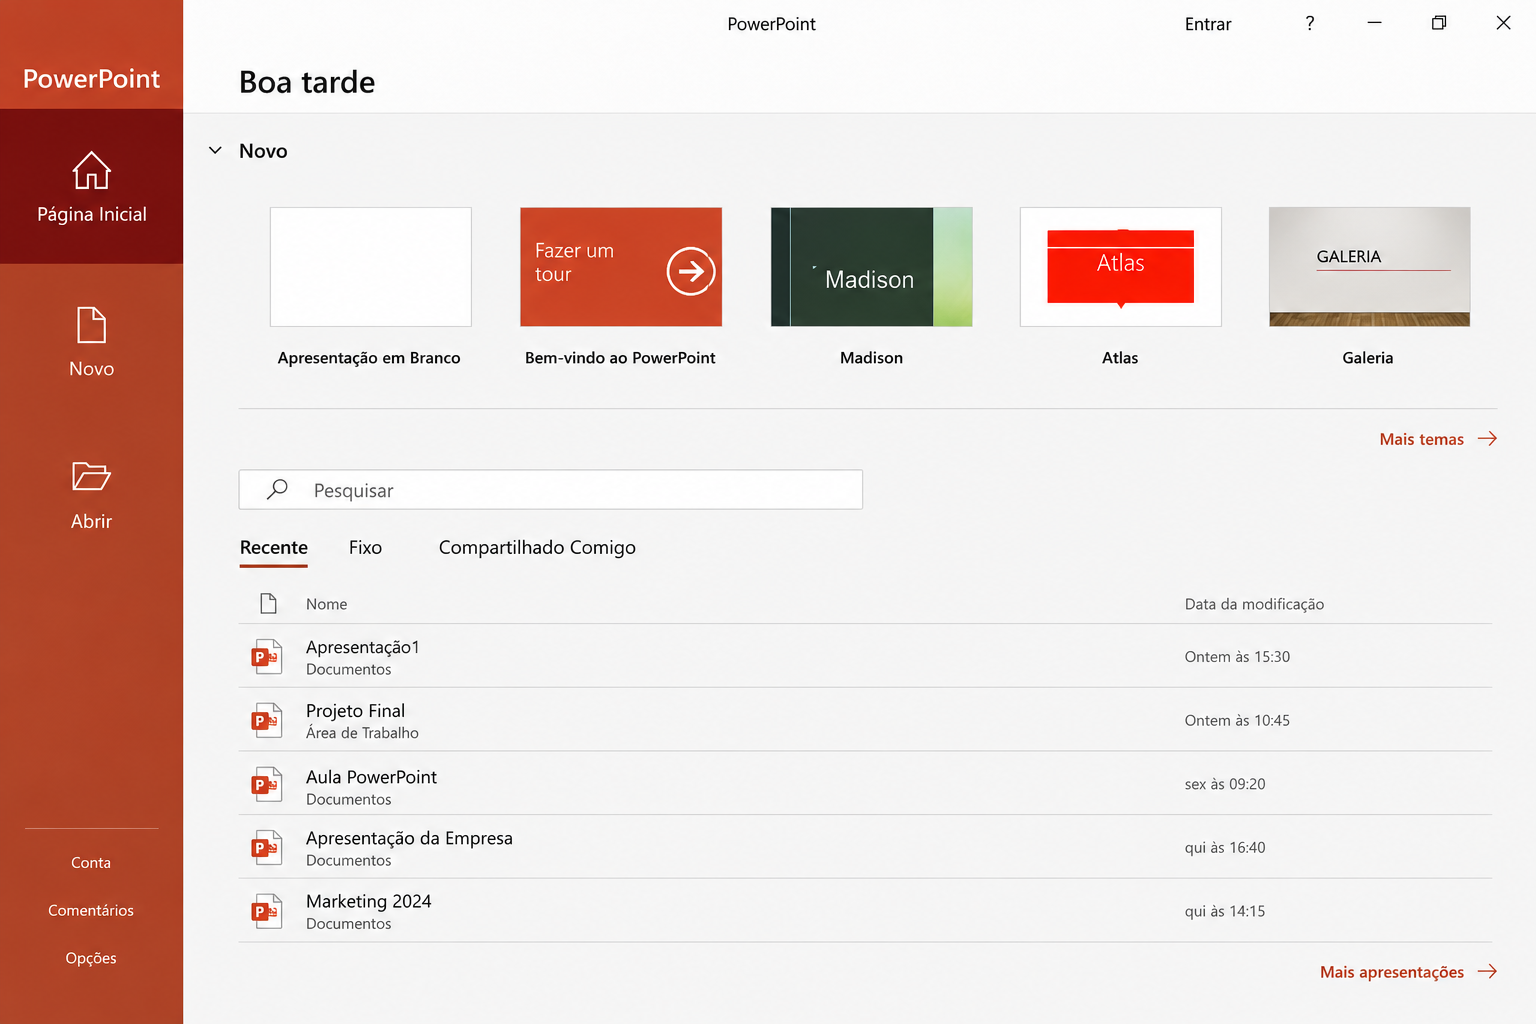Select the Galeria theme thumbnail
This screenshot has height=1024, width=1536.
coord(1370,267)
